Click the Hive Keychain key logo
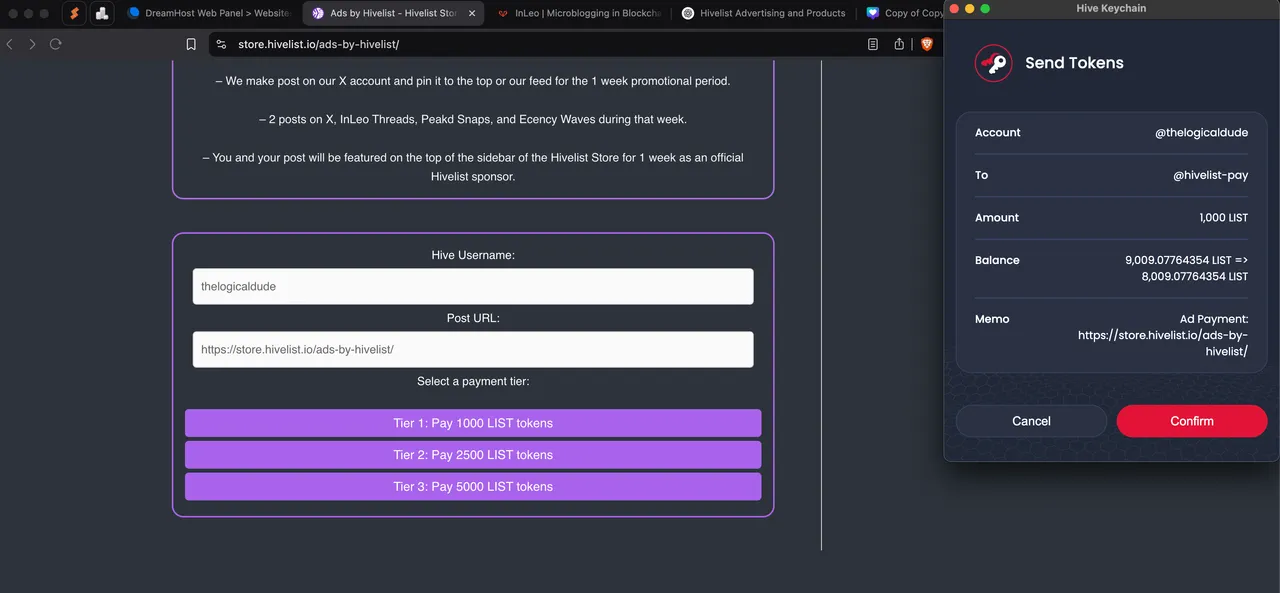This screenshot has height=593, width=1280. (x=993, y=63)
